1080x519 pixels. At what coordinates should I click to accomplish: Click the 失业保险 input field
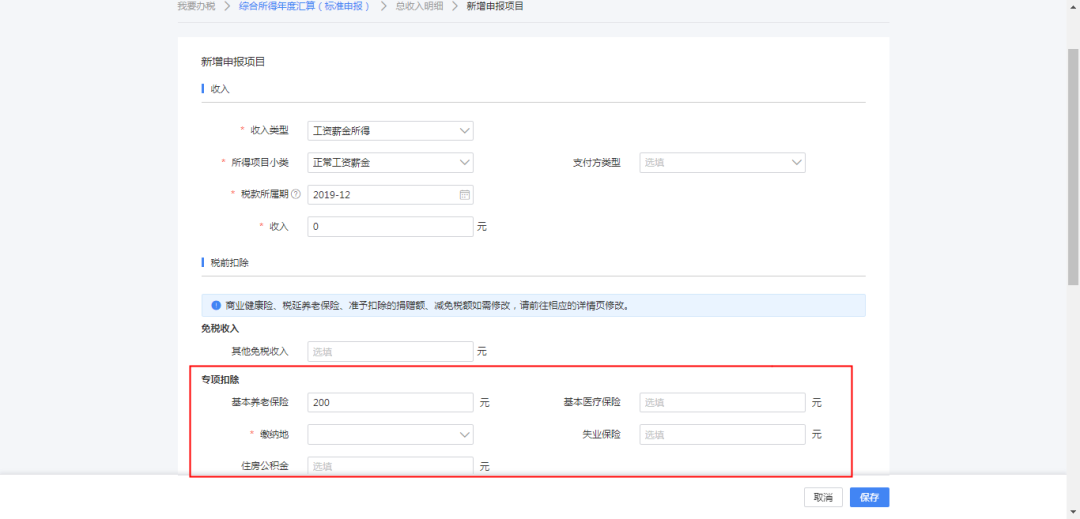coord(723,434)
